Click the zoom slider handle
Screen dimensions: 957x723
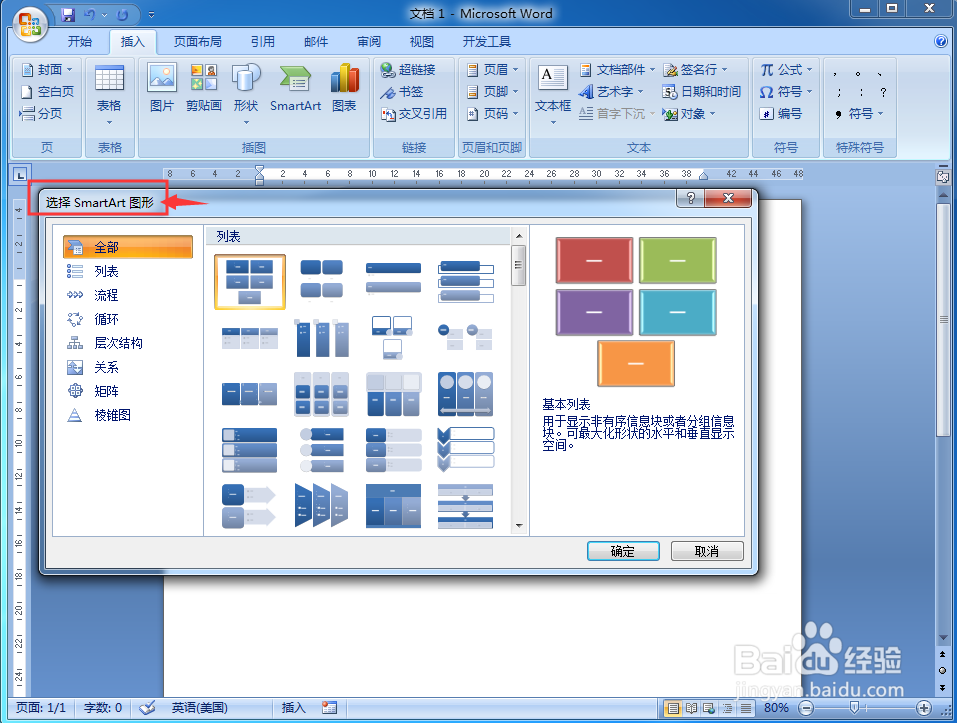(x=854, y=708)
